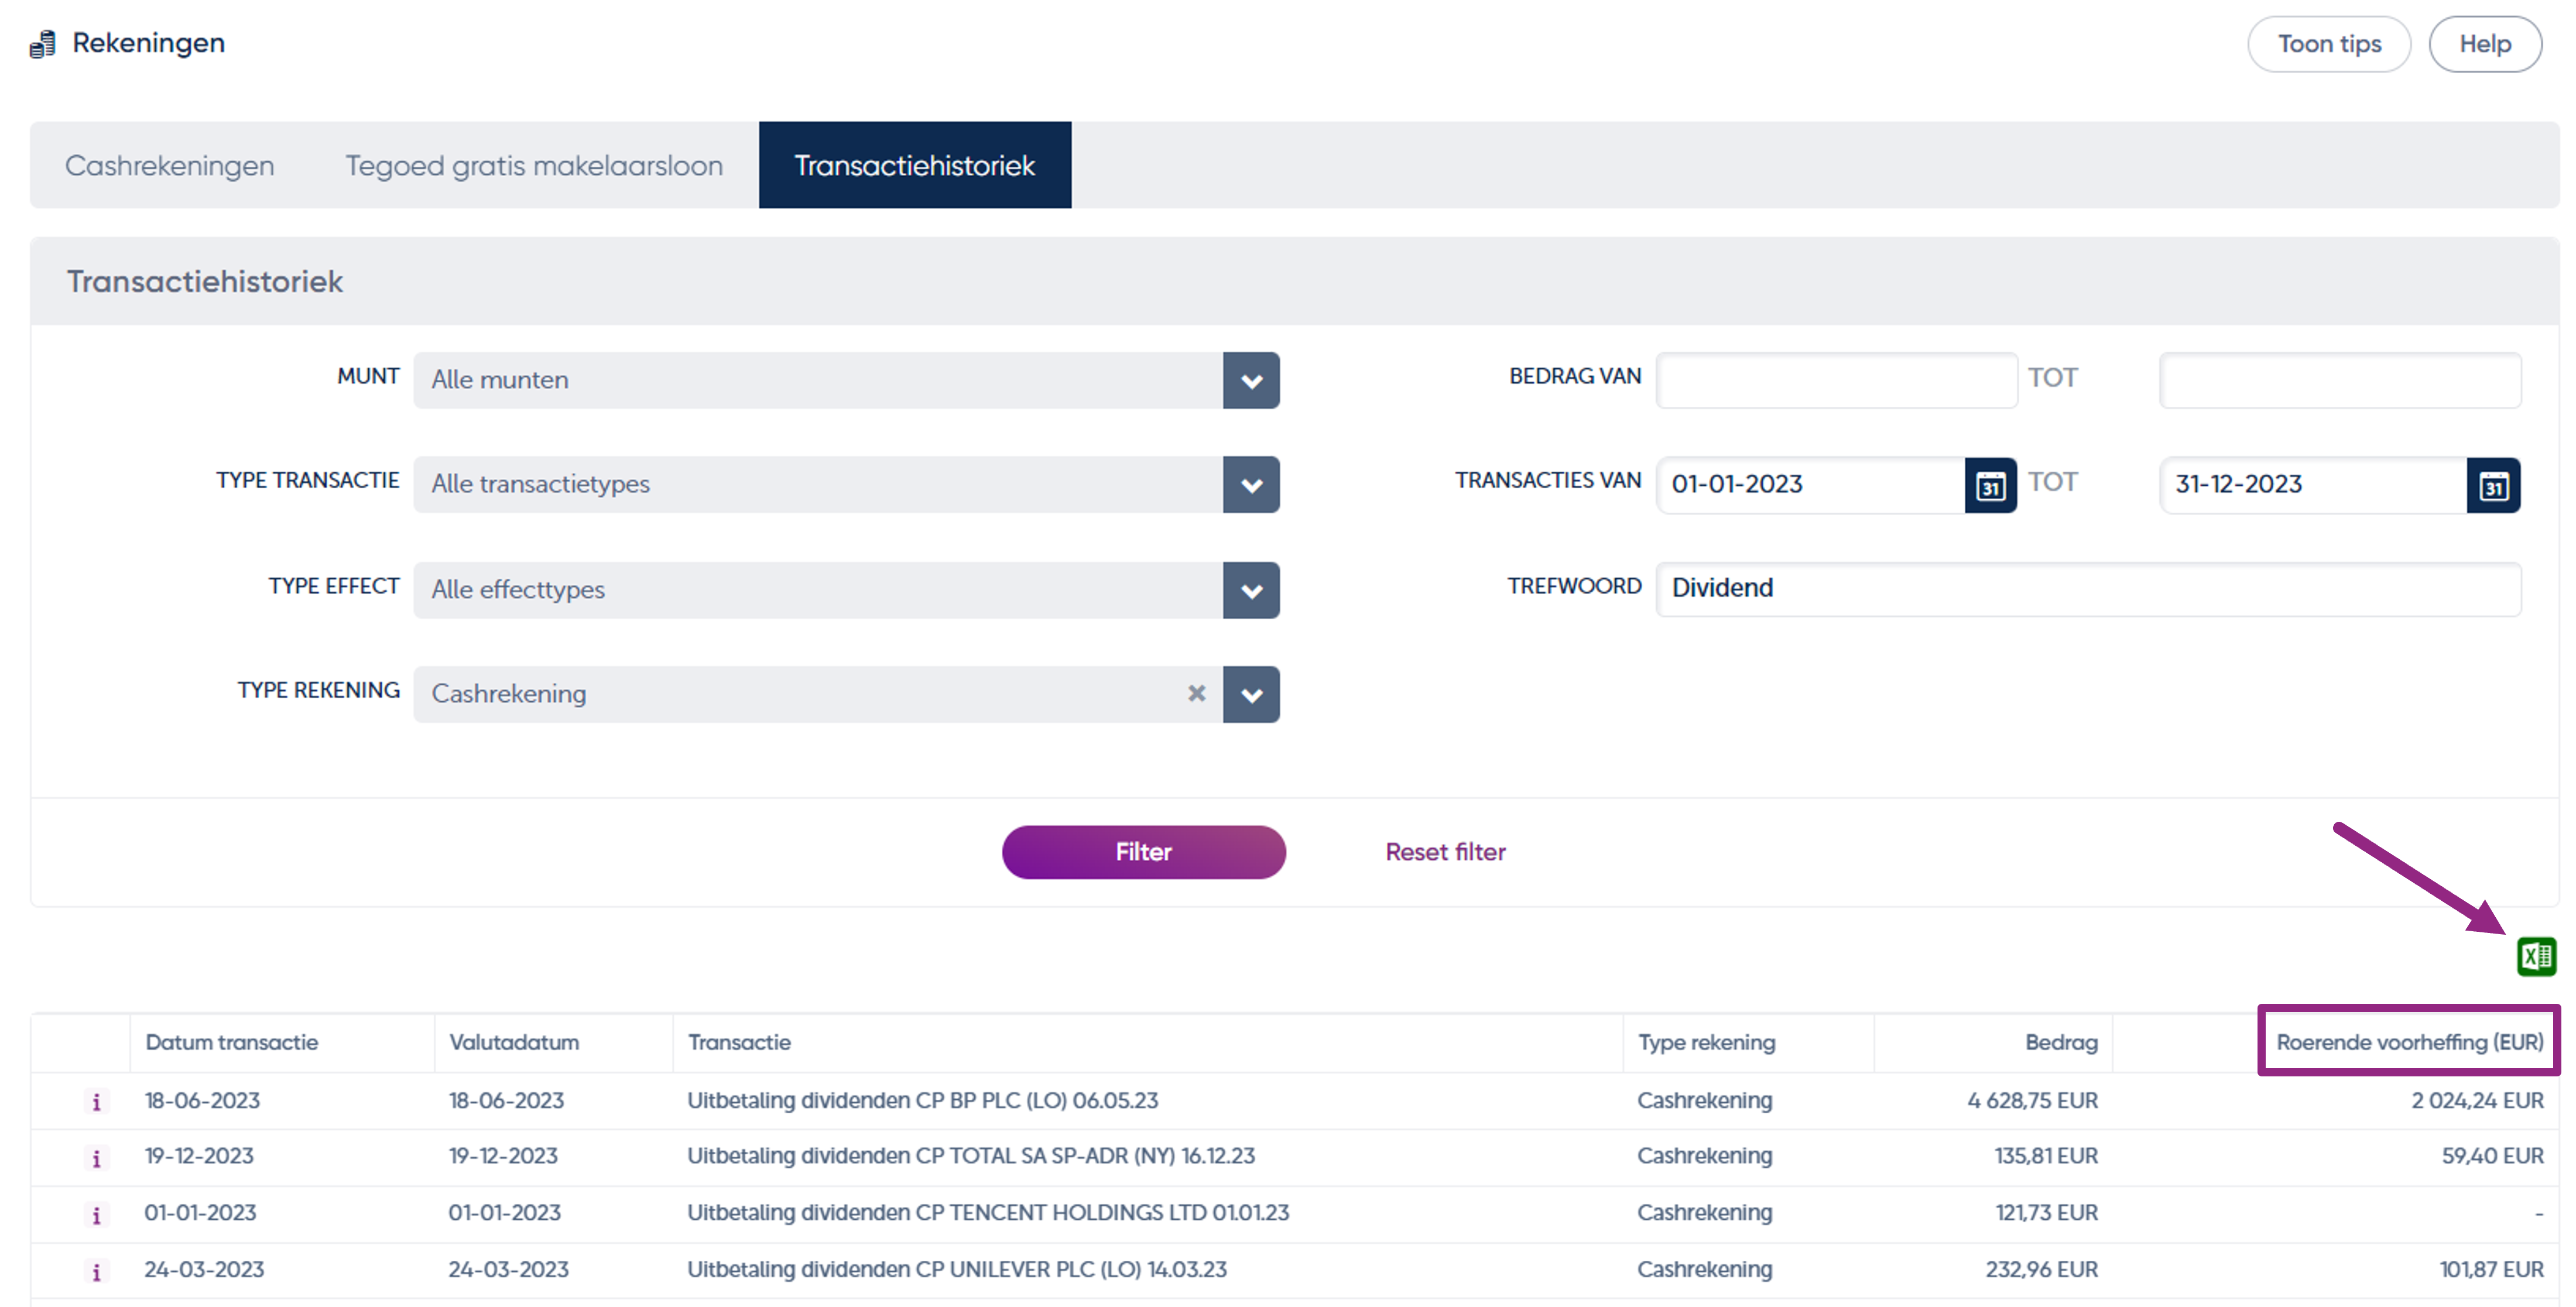This screenshot has width=2576, height=1307.
Task: Click the start date field 01-01-2023
Action: pos(1811,486)
